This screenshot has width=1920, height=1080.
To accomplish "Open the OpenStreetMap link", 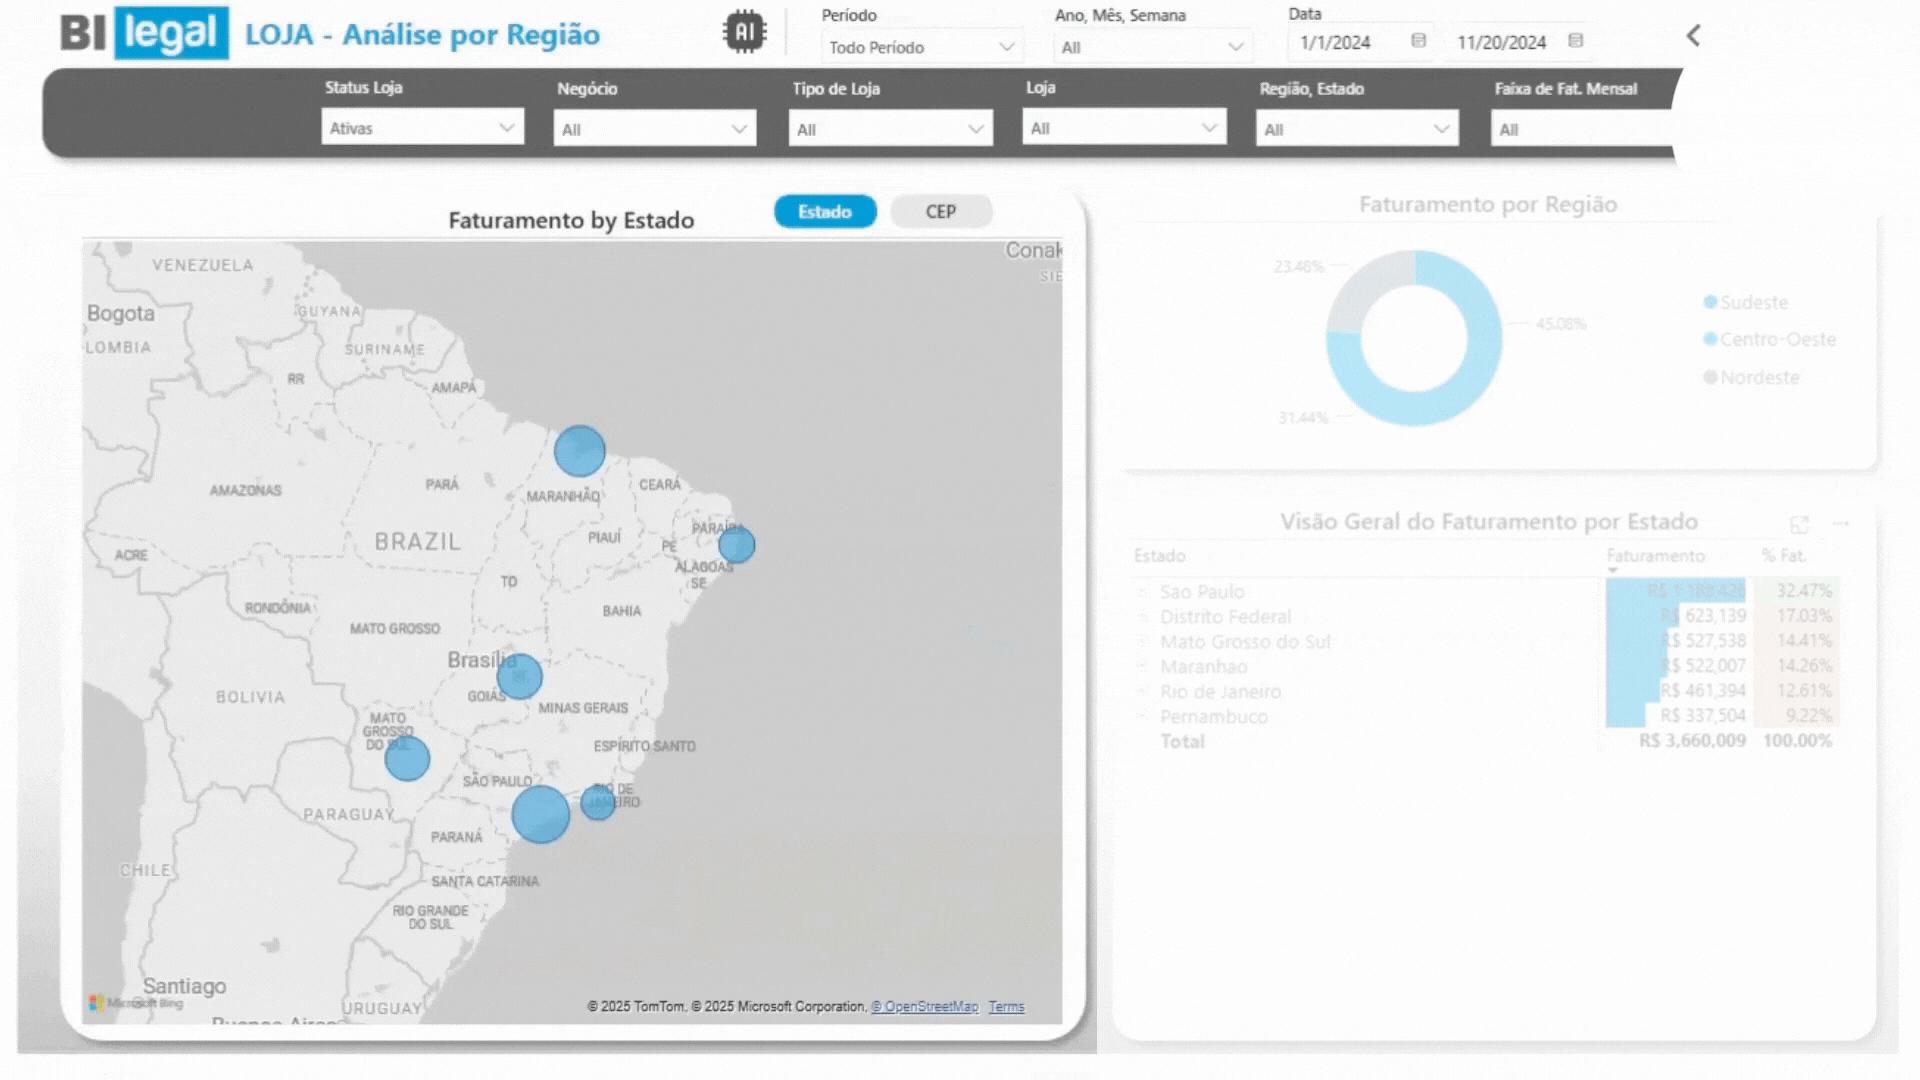I will point(924,1007).
